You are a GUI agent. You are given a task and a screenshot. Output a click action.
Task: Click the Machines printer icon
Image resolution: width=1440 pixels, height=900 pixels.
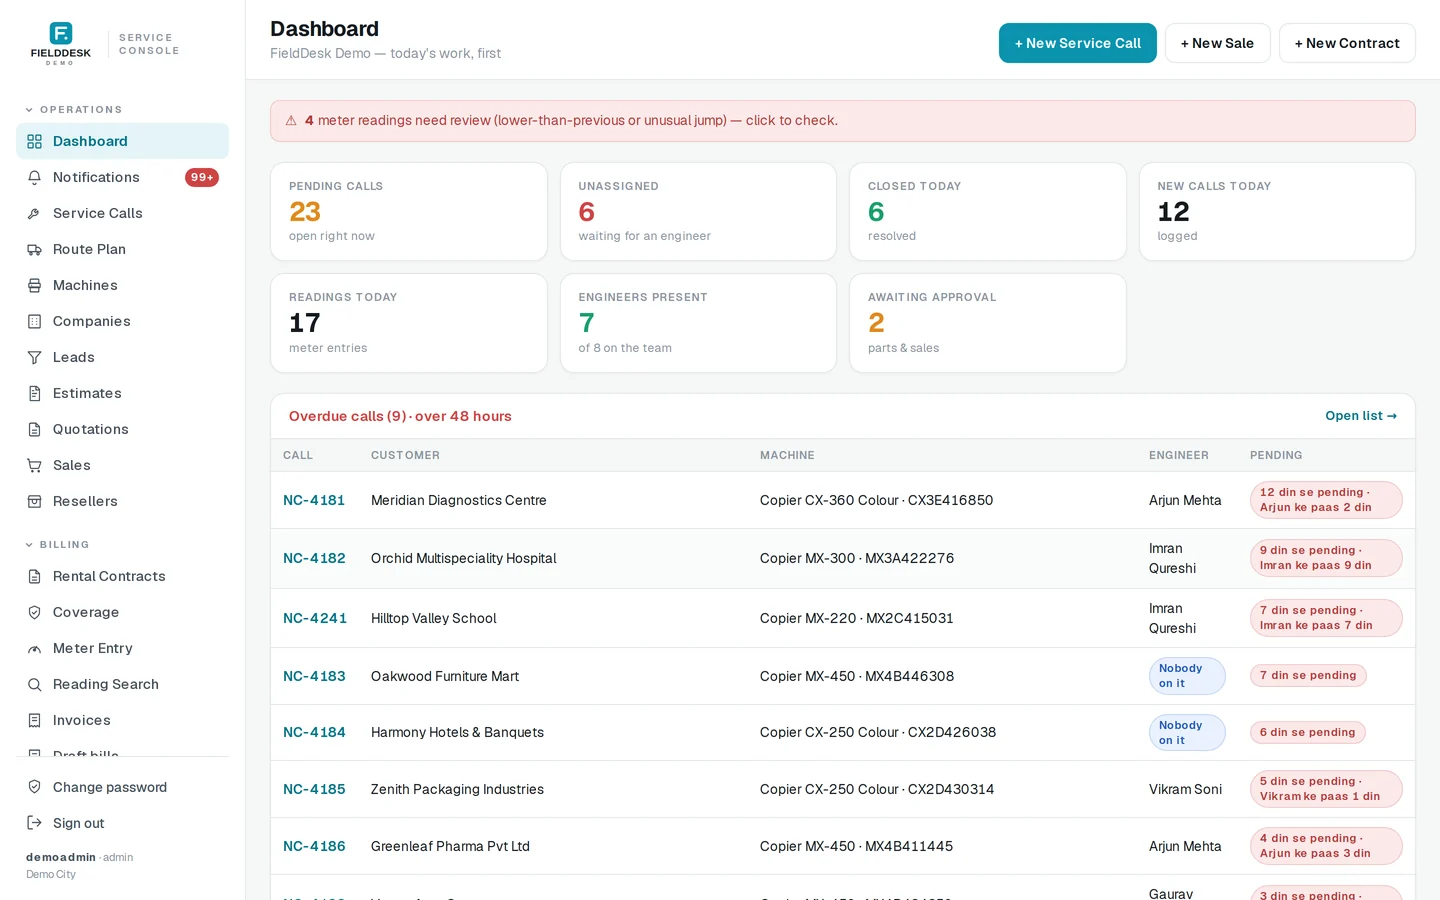[x=34, y=285]
